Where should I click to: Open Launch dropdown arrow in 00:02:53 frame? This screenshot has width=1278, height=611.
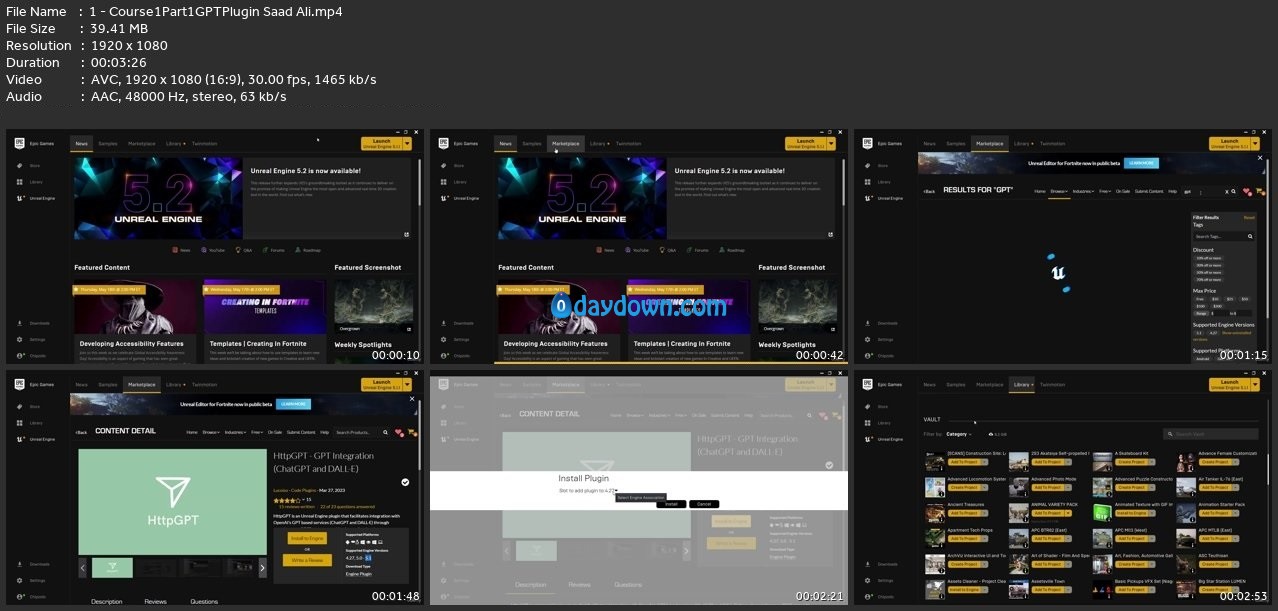[x=1256, y=384]
